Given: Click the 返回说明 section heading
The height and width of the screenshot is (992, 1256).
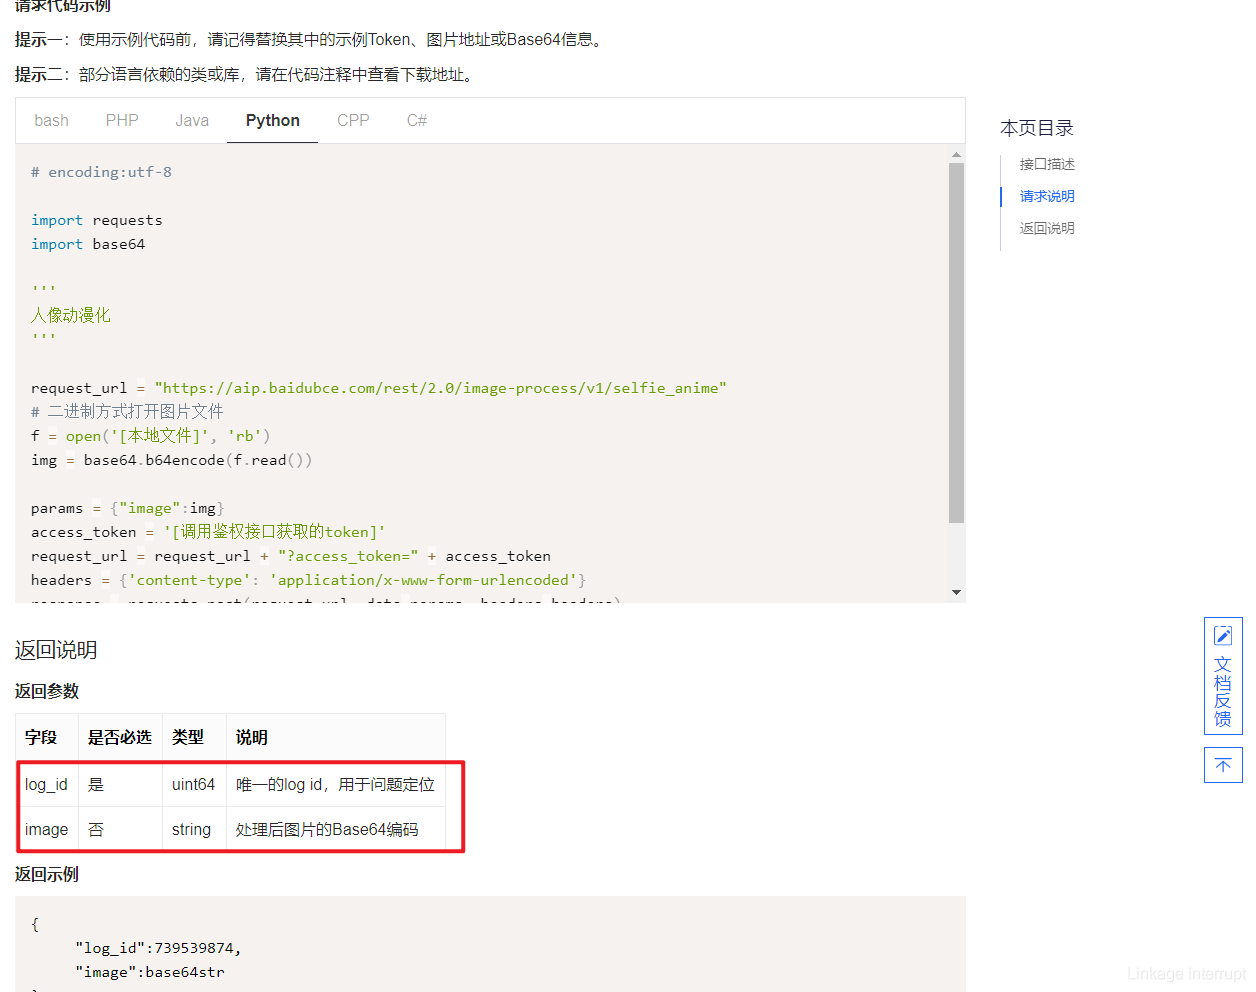Looking at the screenshot, I should (56, 650).
